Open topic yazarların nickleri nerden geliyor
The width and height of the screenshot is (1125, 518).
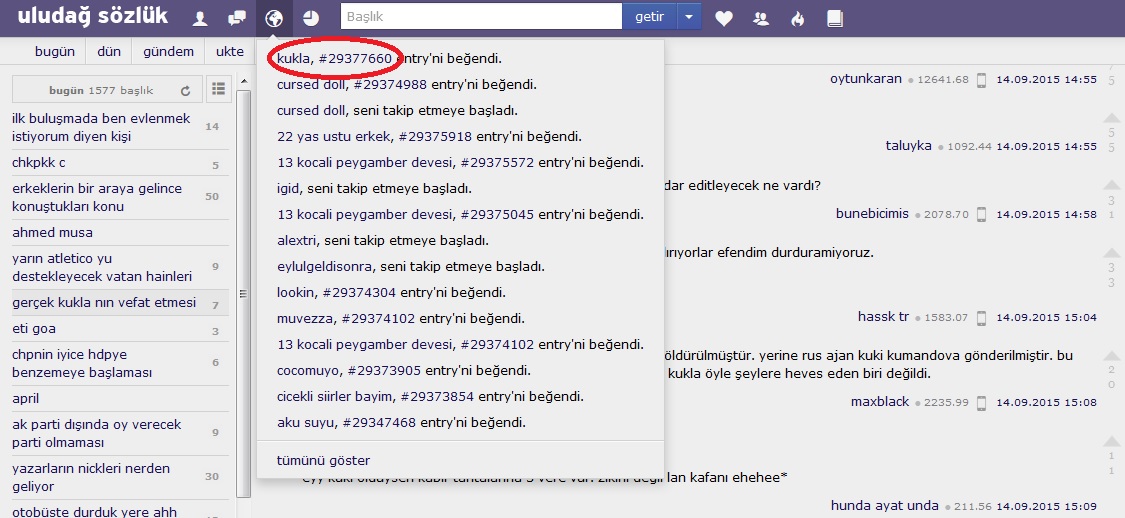tap(91, 477)
